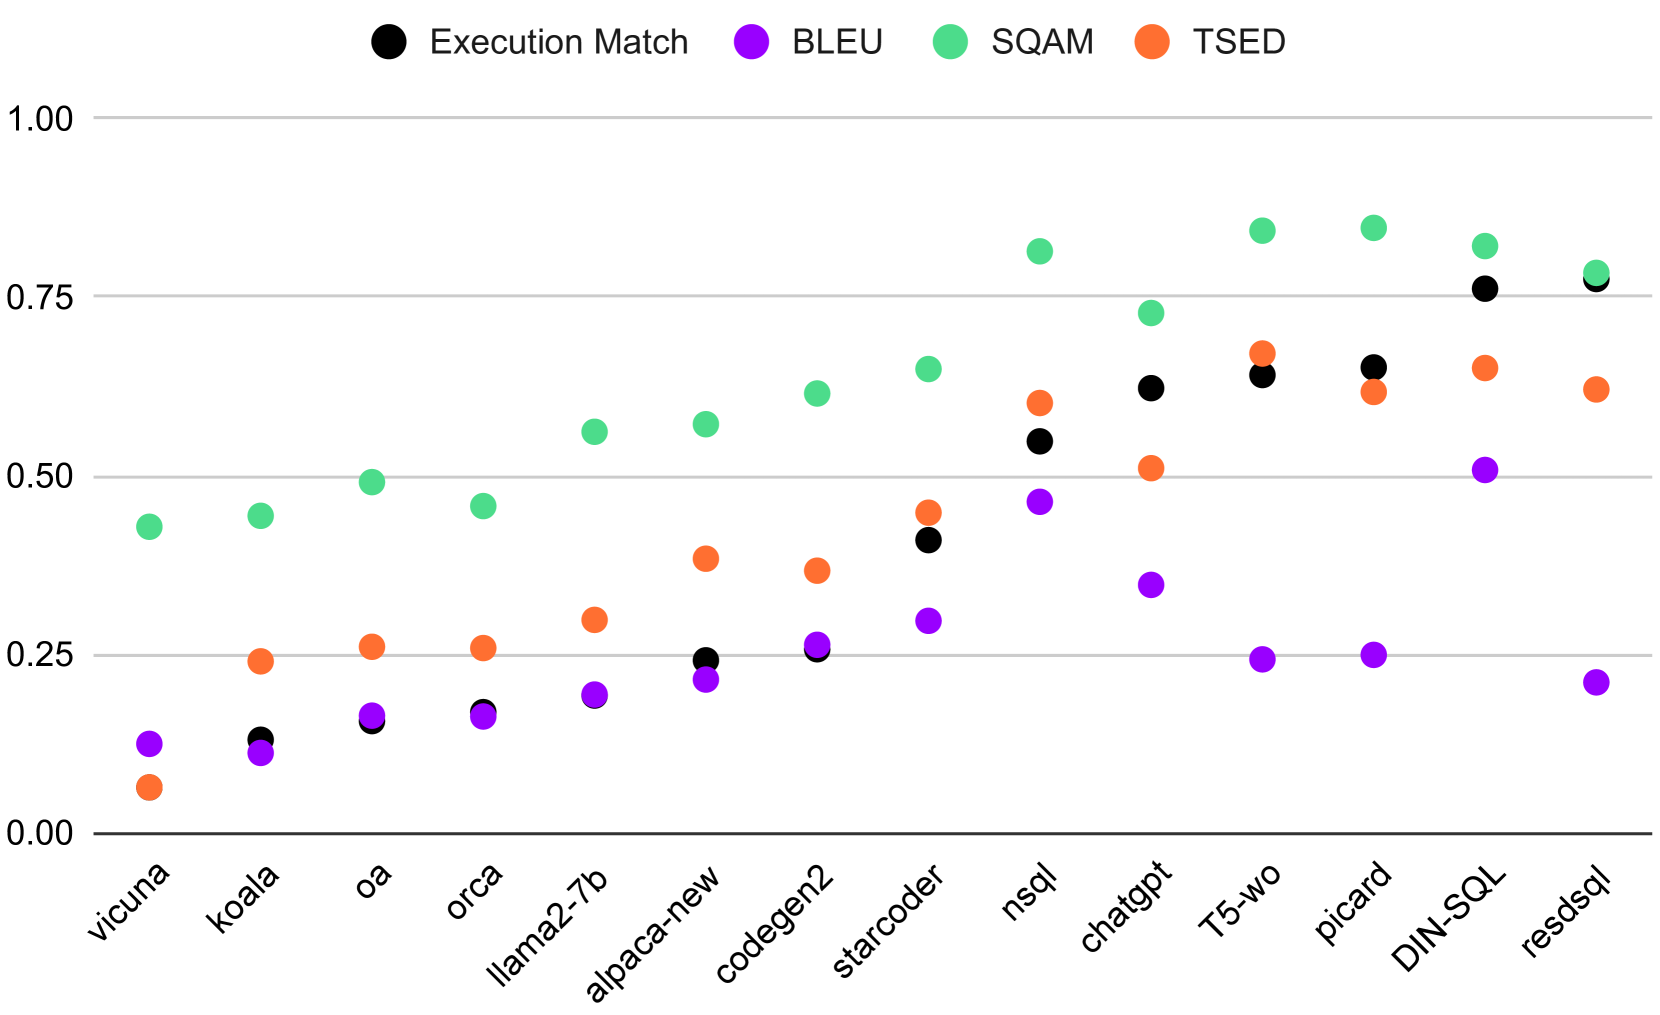
Task: Hide the SQAM series via its legend label
Action: coord(1042,42)
